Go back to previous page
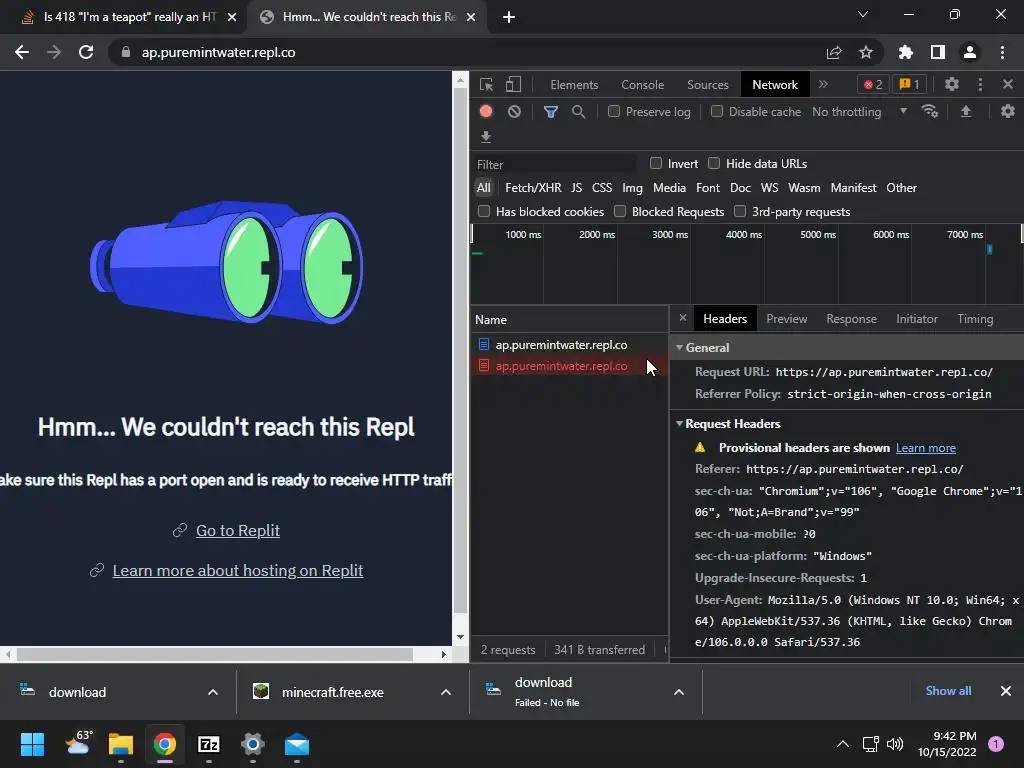The image size is (1024, 768). click(22, 52)
